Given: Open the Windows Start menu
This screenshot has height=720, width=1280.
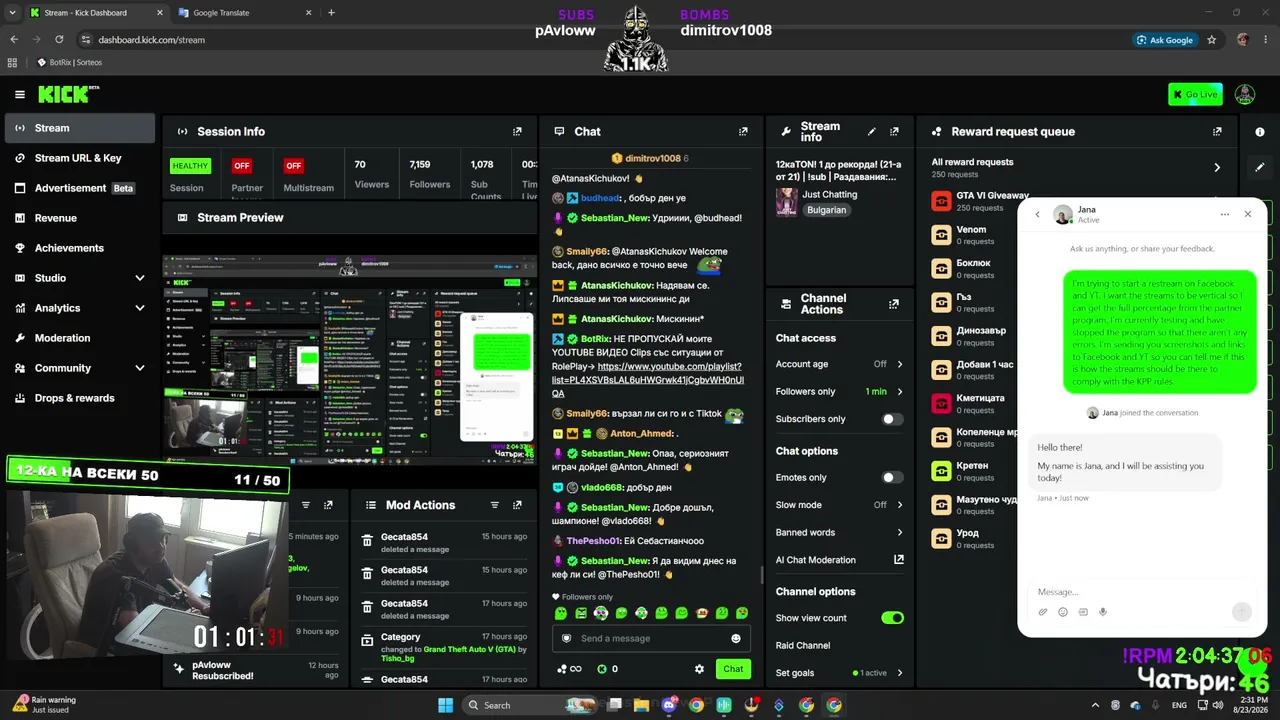Looking at the screenshot, I should point(445,705).
